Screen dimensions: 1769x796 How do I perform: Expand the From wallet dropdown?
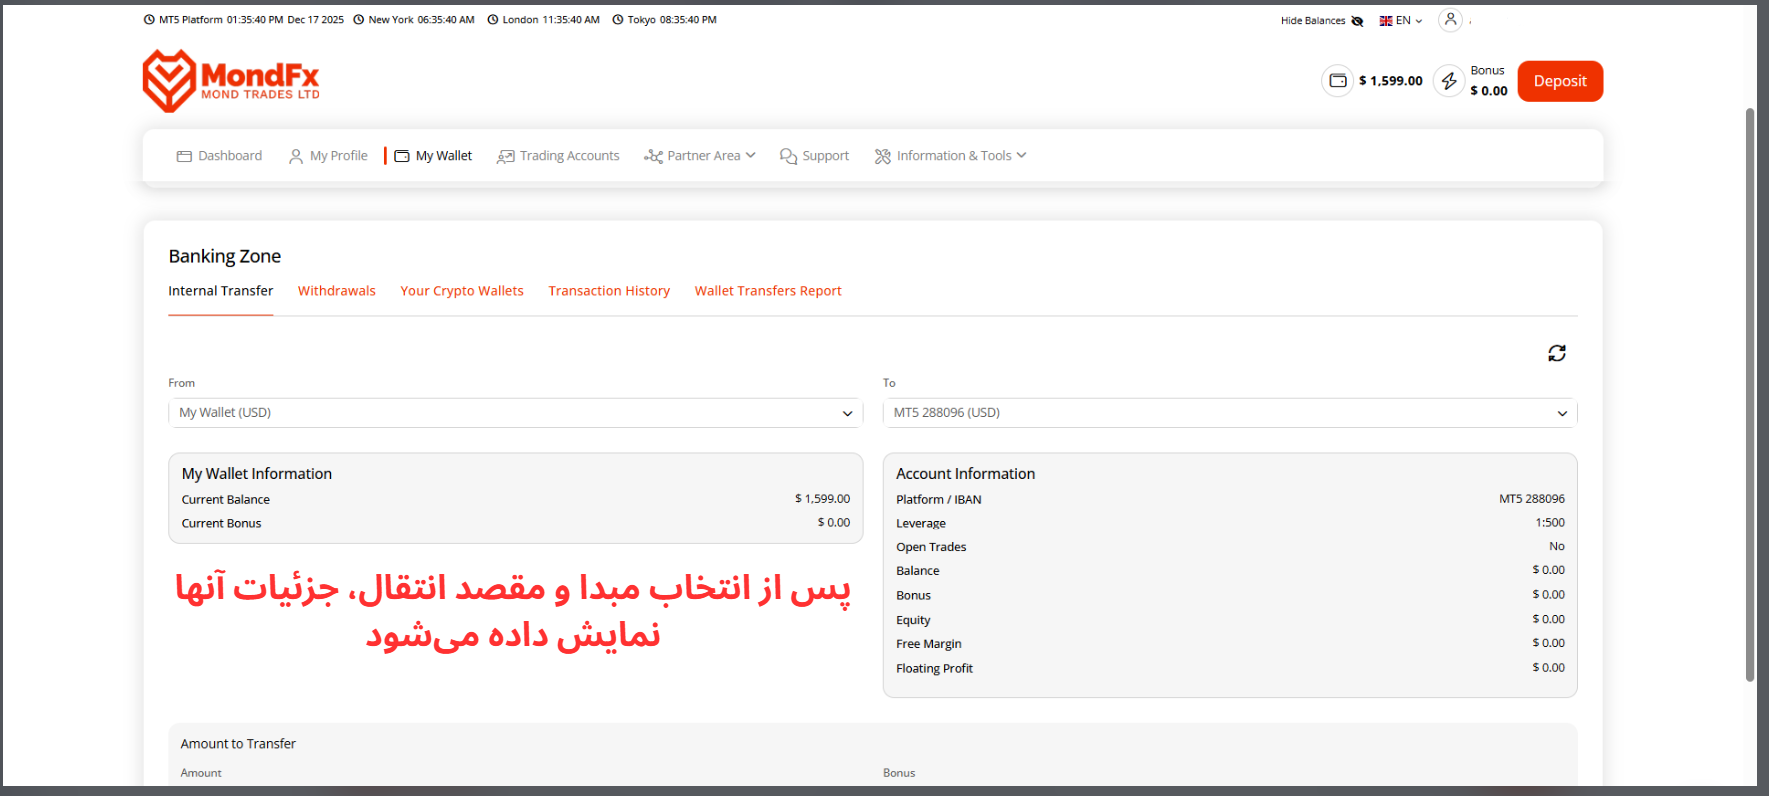click(515, 413)
